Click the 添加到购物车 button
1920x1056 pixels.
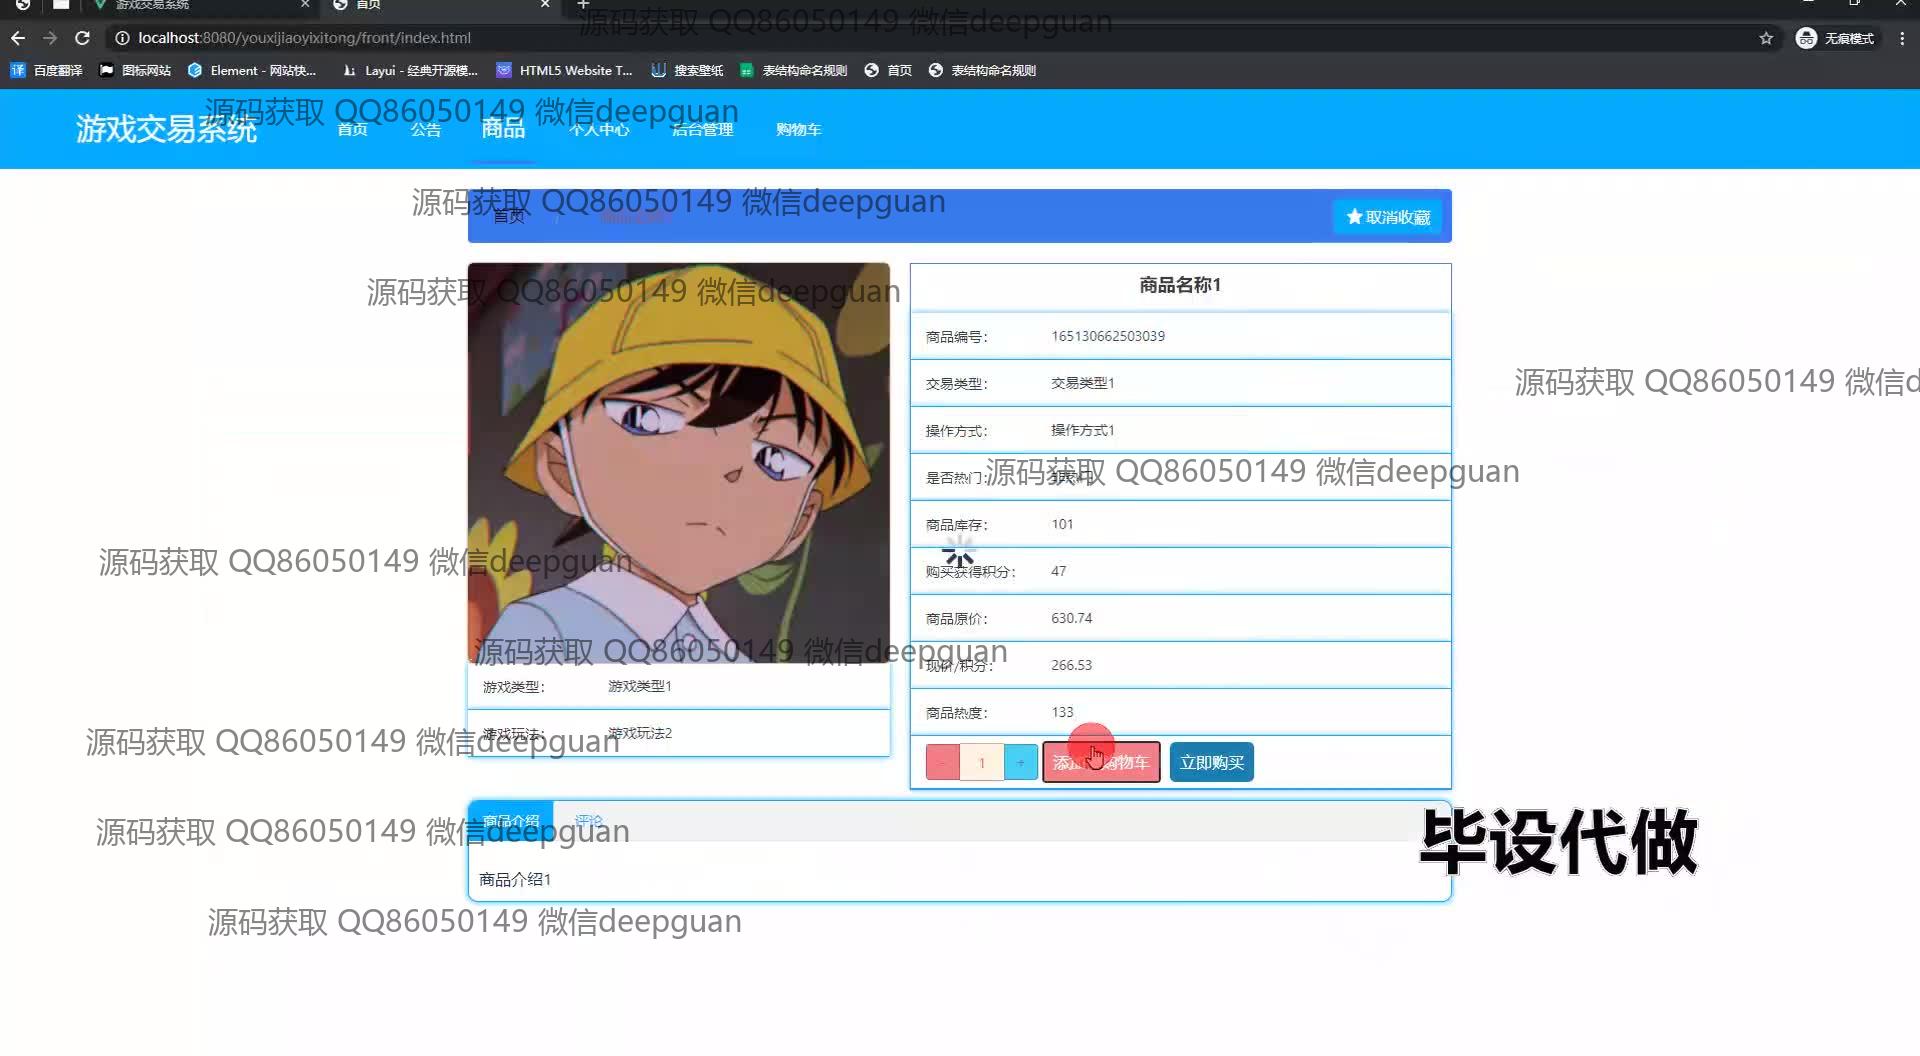1101,763
